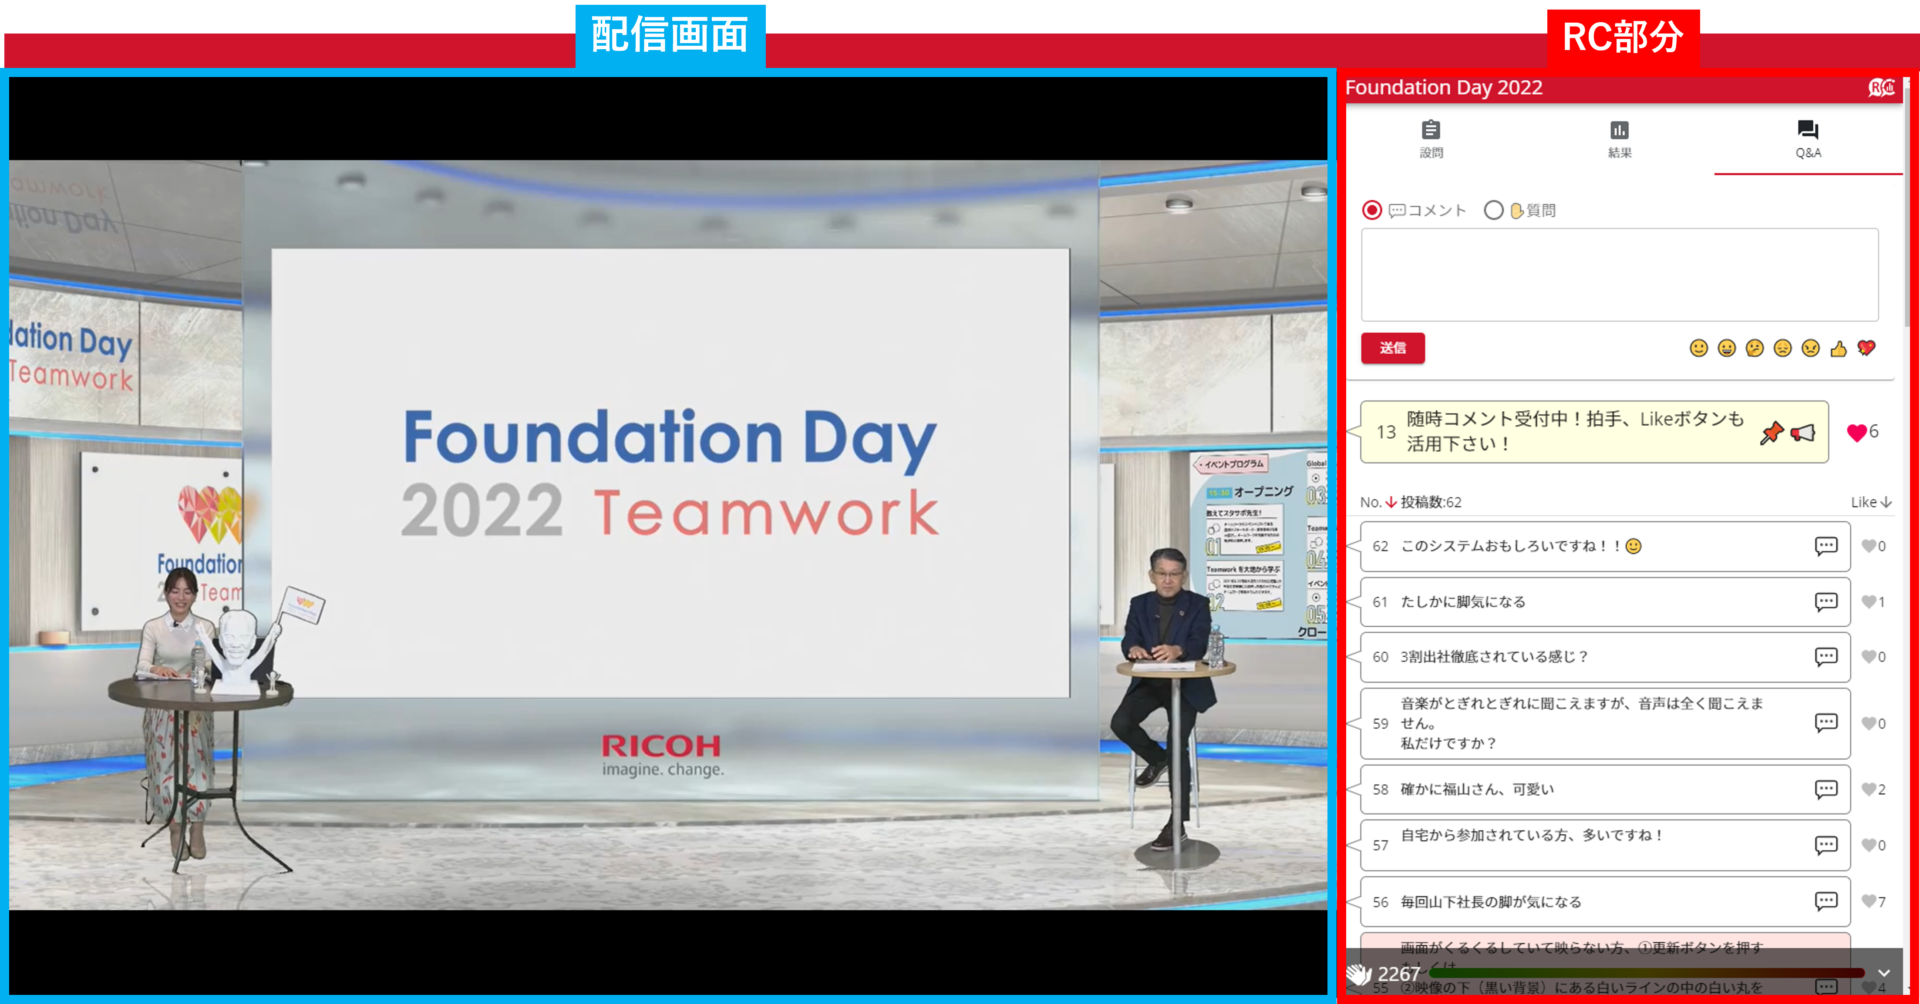This screenshot has height=1004, width=1920.
Task: Insert the angry face emoji
Action: click(1810, 348)
